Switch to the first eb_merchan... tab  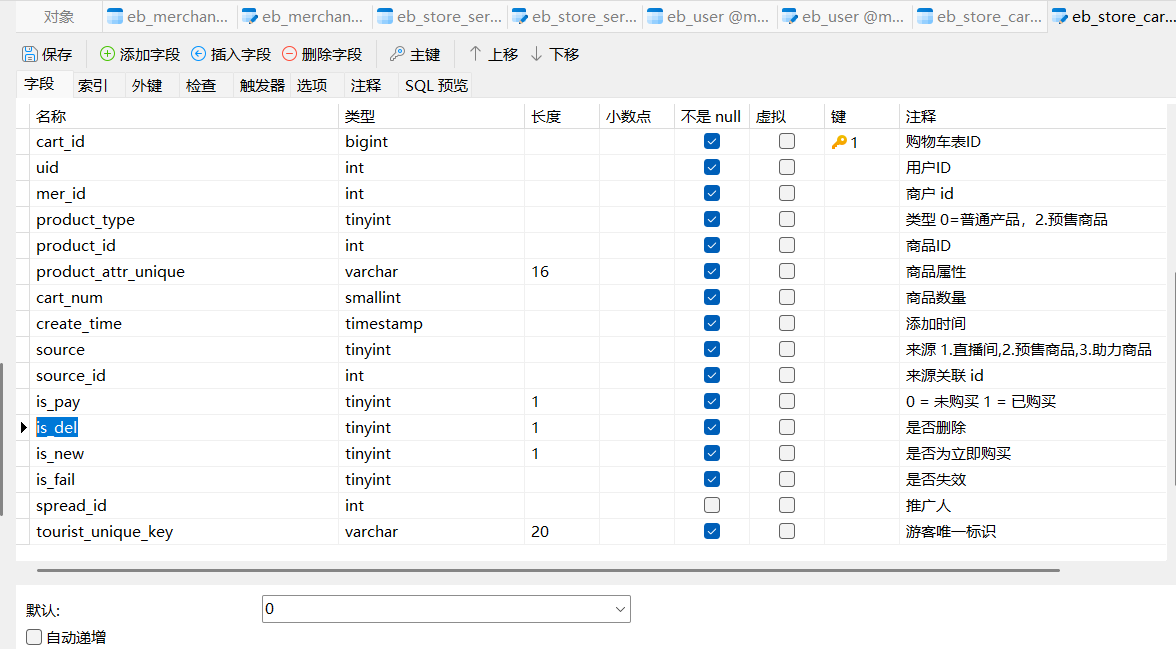tap(169, 17)
